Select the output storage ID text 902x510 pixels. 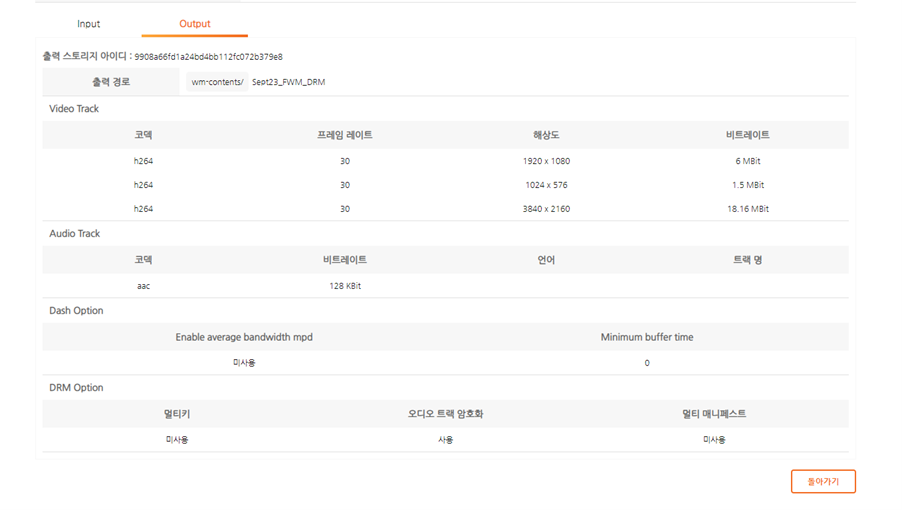pyautogui.click(x=208, y=57)
